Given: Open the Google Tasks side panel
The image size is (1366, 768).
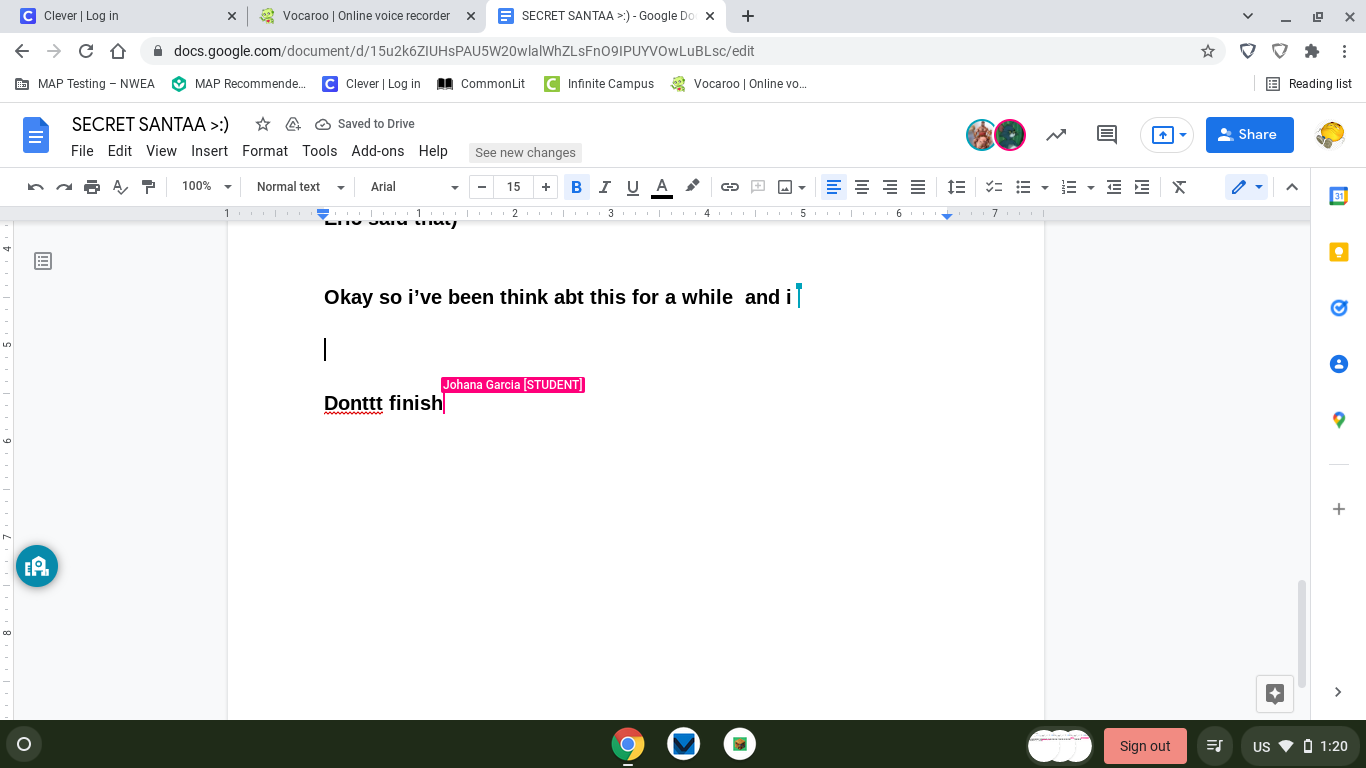Looking at the screenshot, I should (x=1339, y=308).
